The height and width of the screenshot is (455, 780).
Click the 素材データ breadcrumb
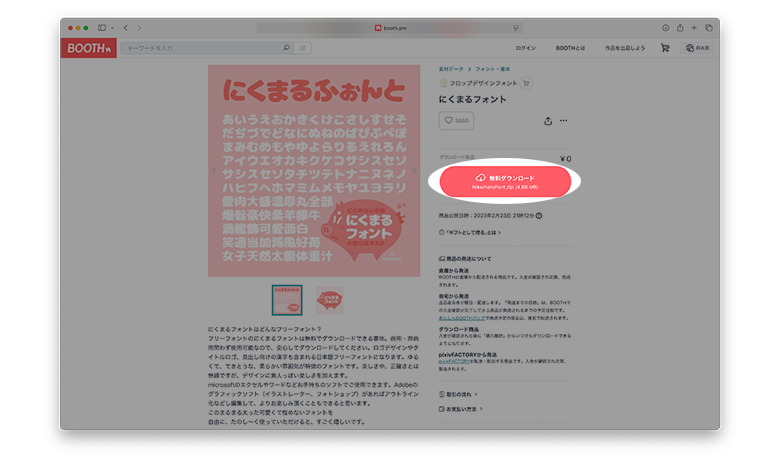point(451,69)
